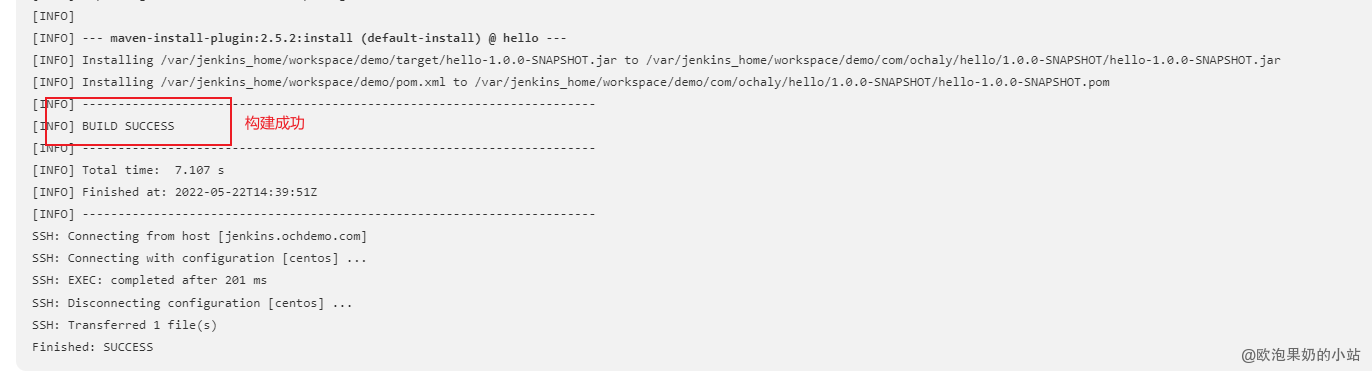Click the hello-1.0.0-SNAPSHOT.jar installing line

pyautogui.click(x=656, y=60)
